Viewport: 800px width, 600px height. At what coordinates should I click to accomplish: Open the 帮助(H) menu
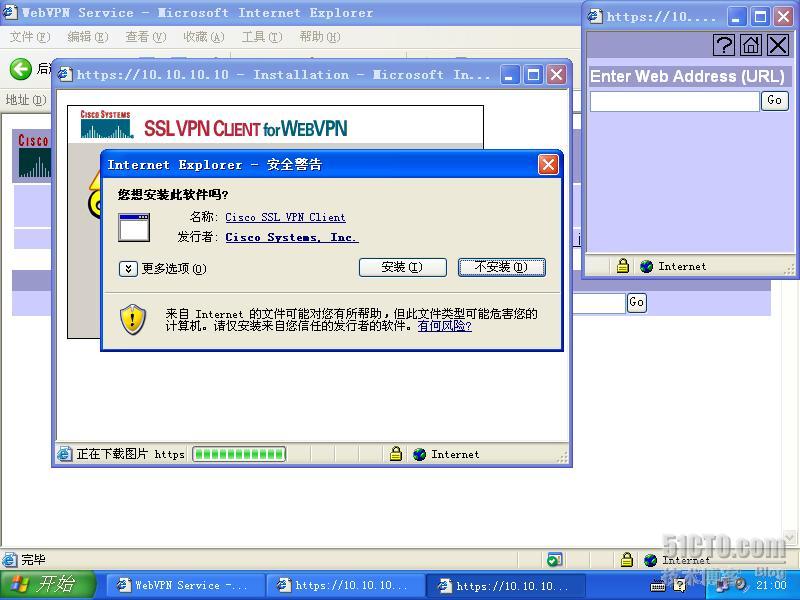pyautogui.click(x=320, y=37)
